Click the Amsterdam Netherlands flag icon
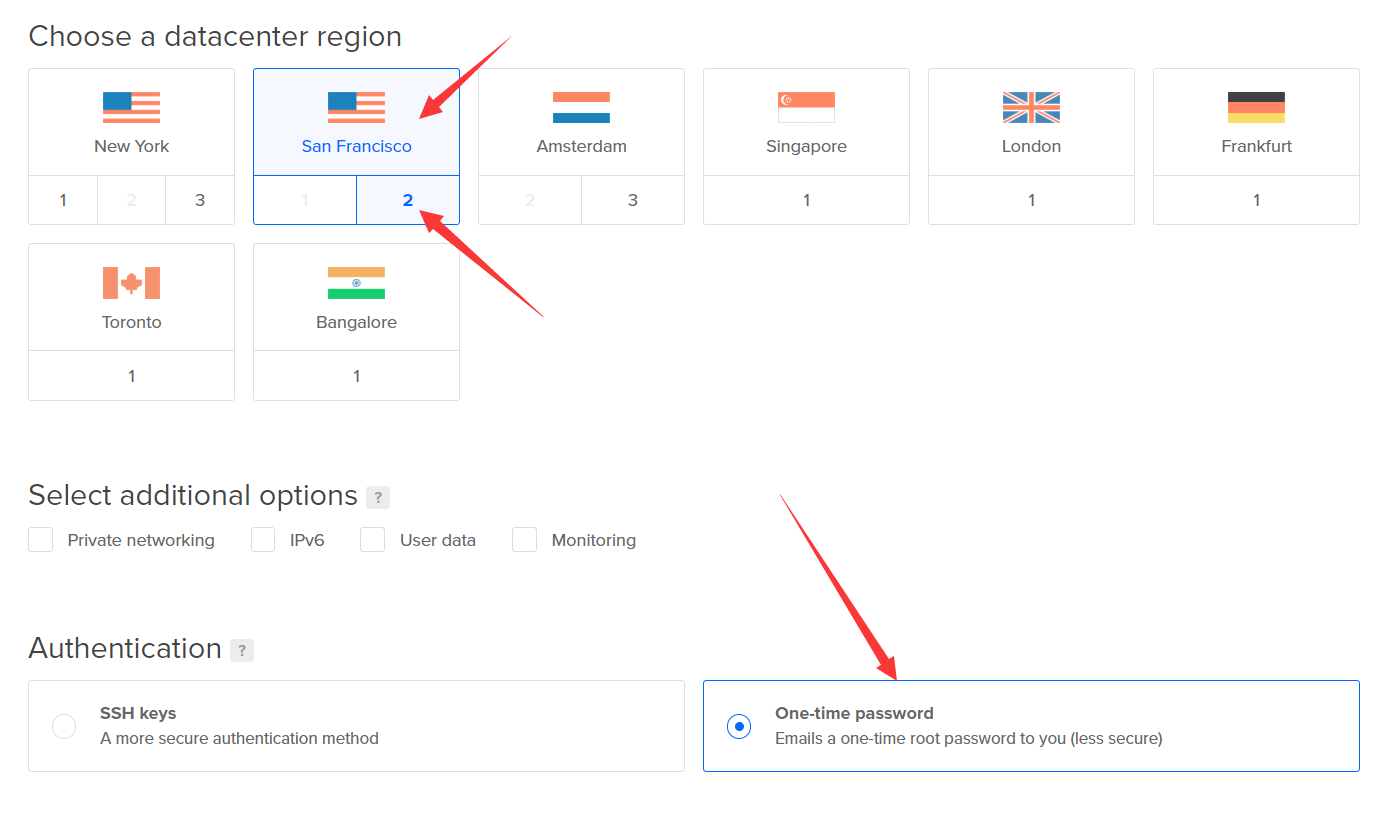1377x817 pixels. 581,107
